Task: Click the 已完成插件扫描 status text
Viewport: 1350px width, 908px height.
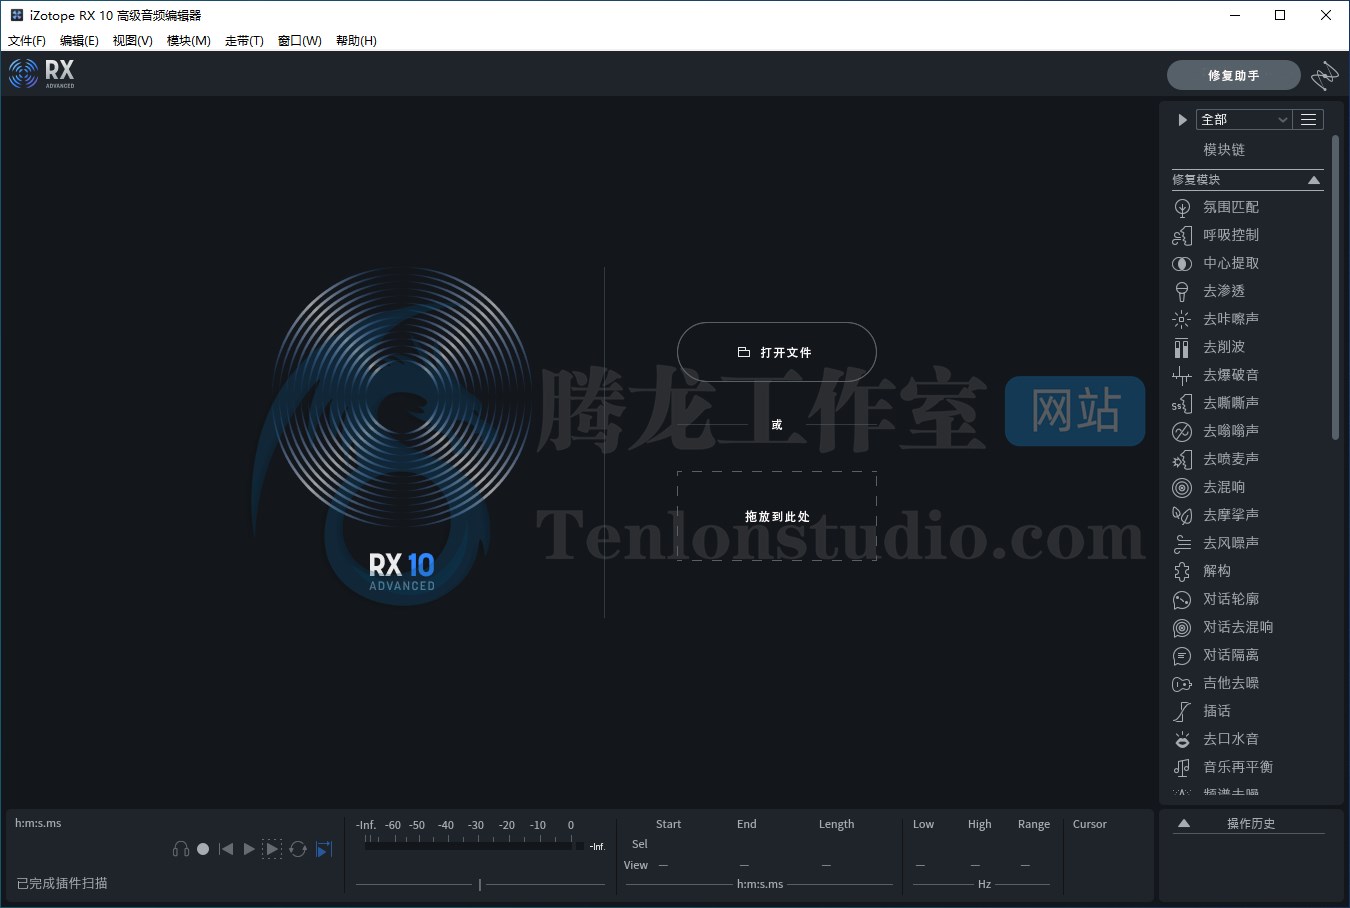Action: point(62,883)
